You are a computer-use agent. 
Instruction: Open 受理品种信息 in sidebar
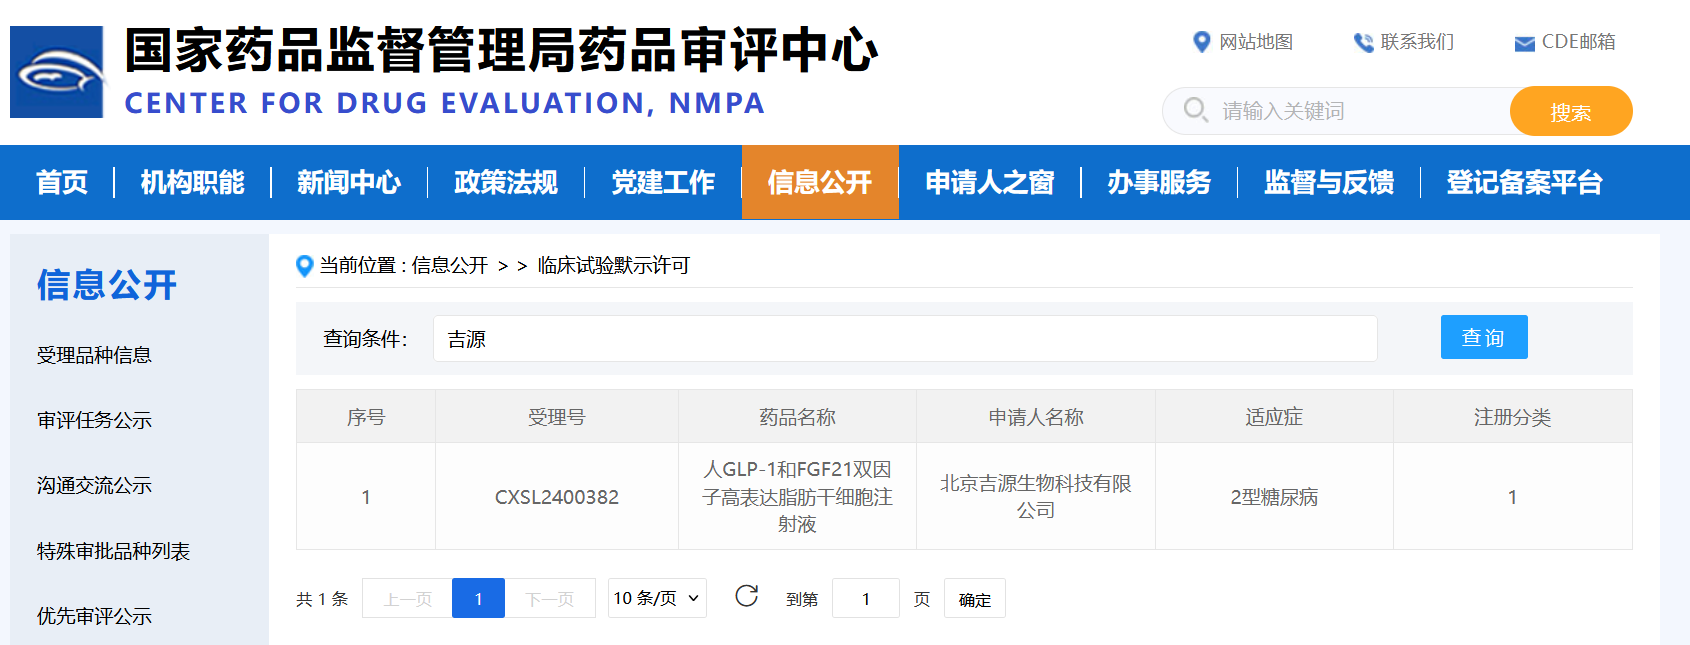point(94,355)
